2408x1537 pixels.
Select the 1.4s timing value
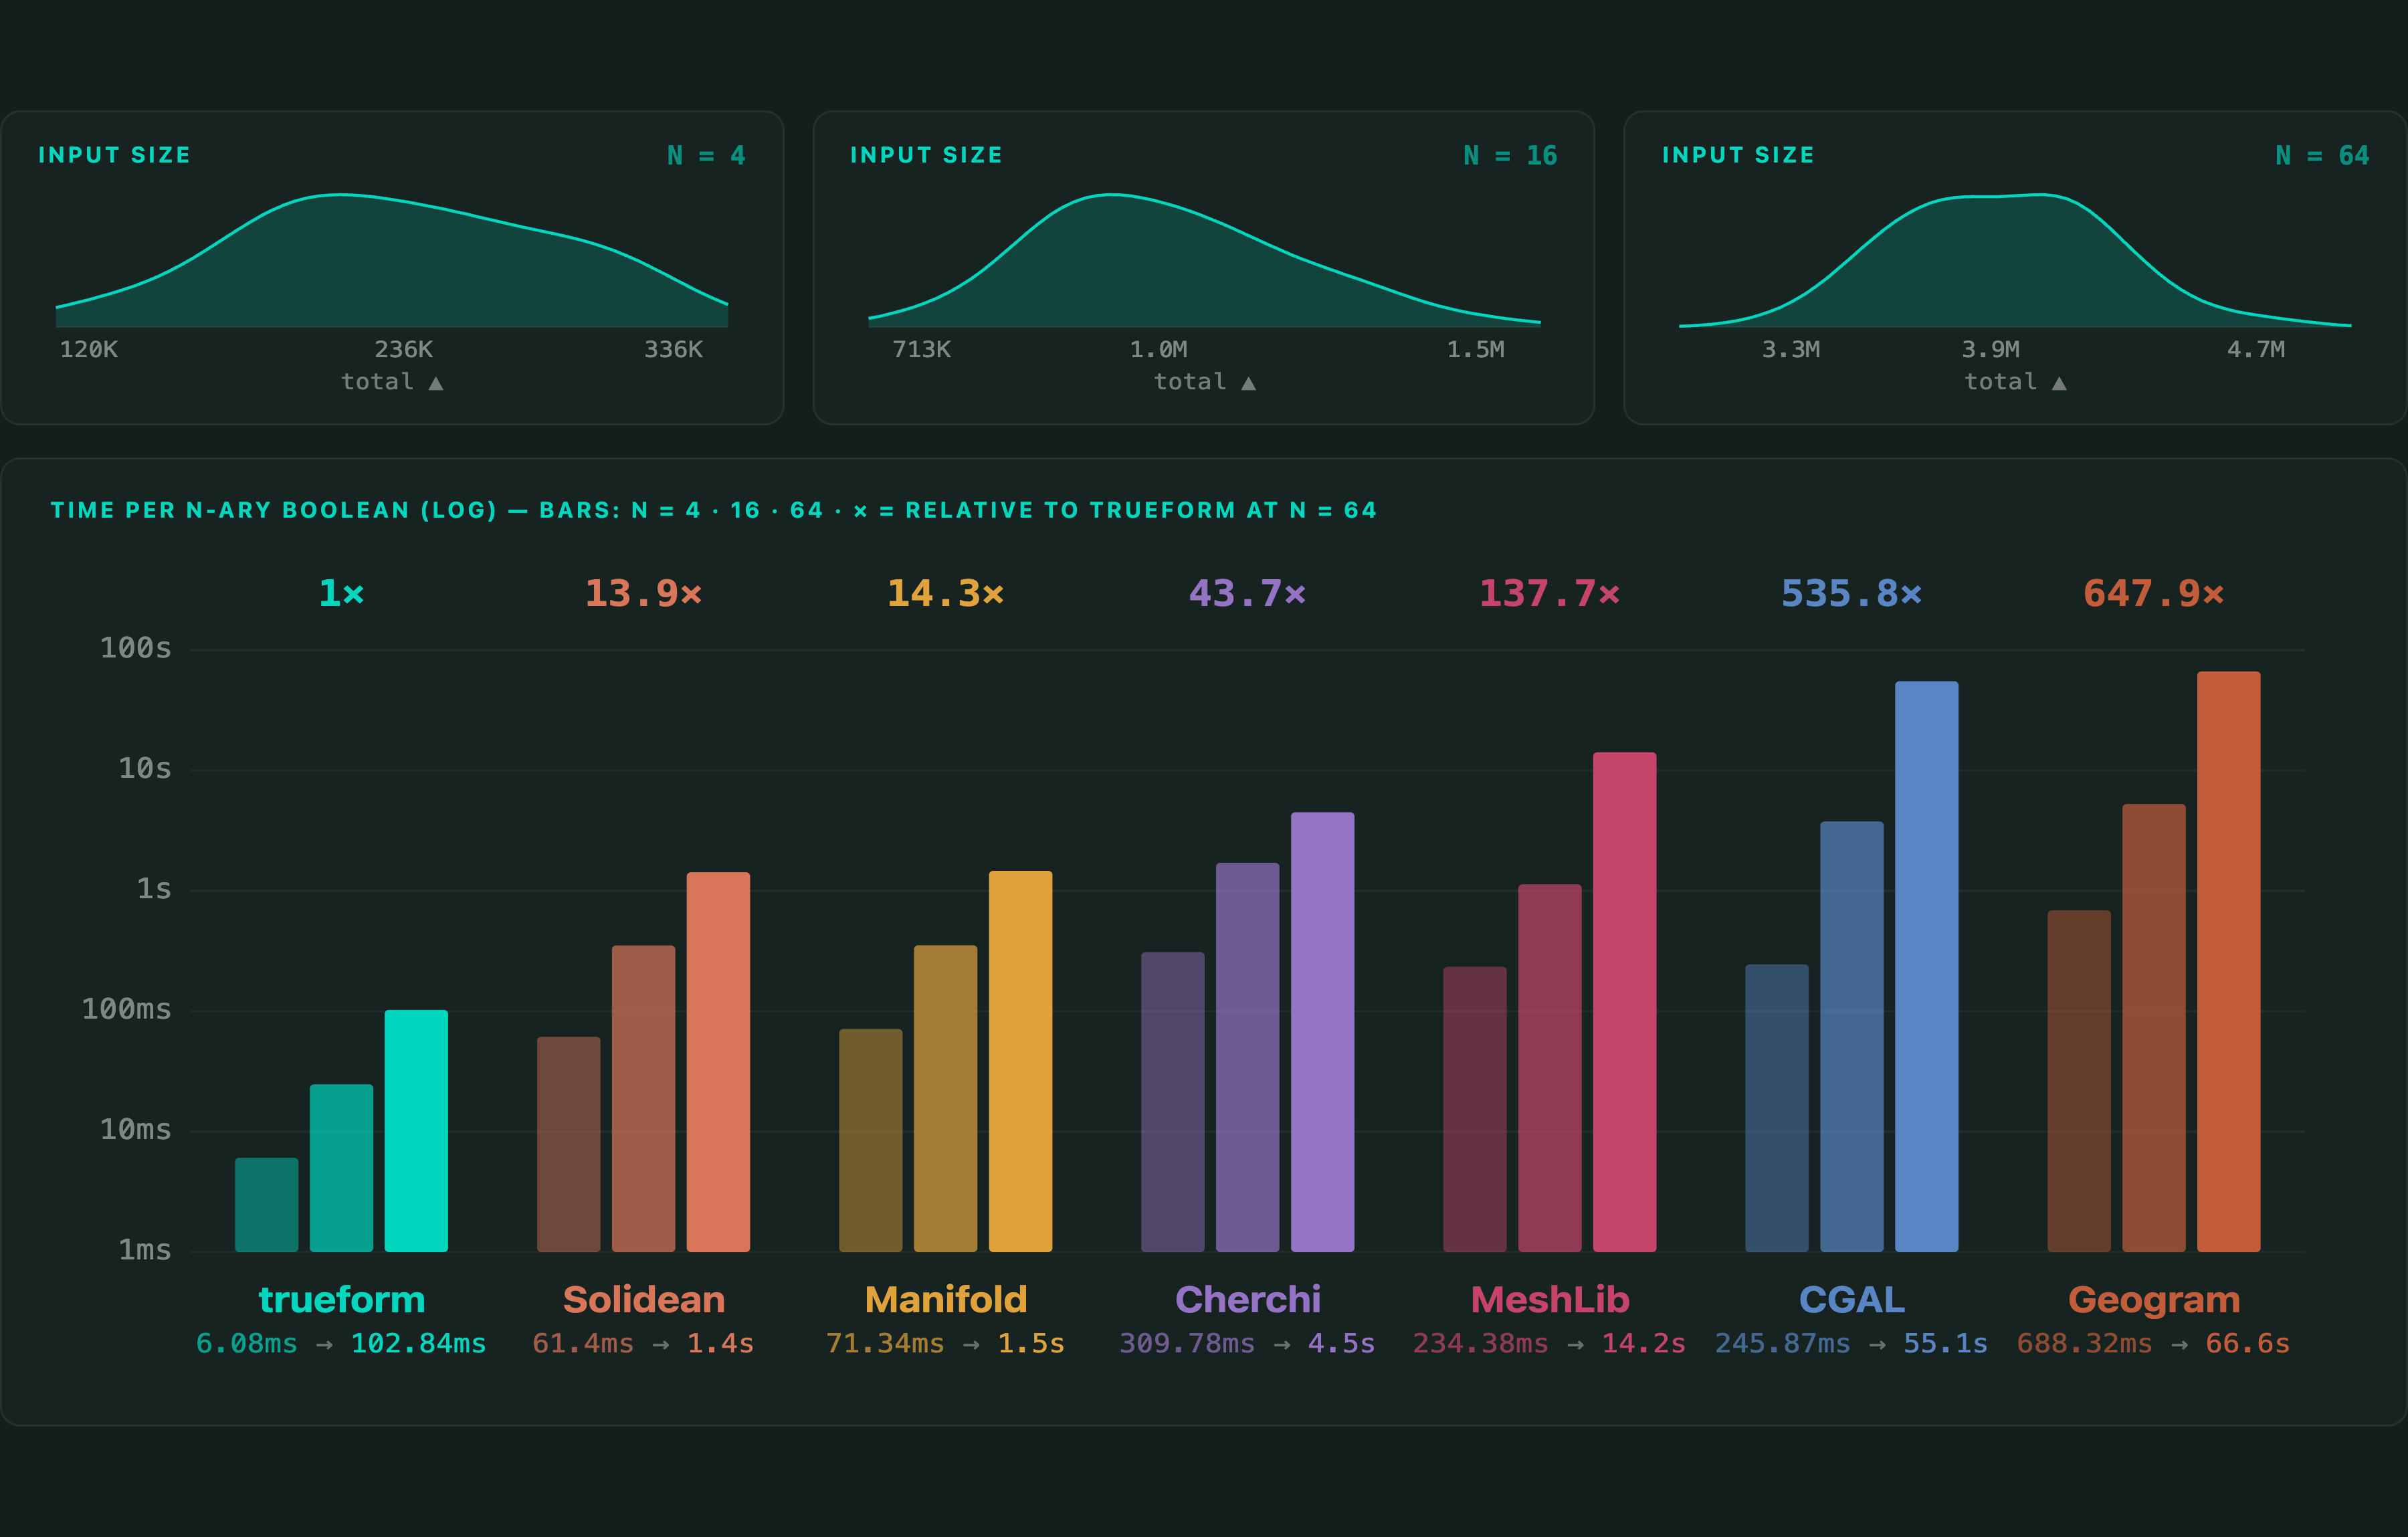(720, 1343)
